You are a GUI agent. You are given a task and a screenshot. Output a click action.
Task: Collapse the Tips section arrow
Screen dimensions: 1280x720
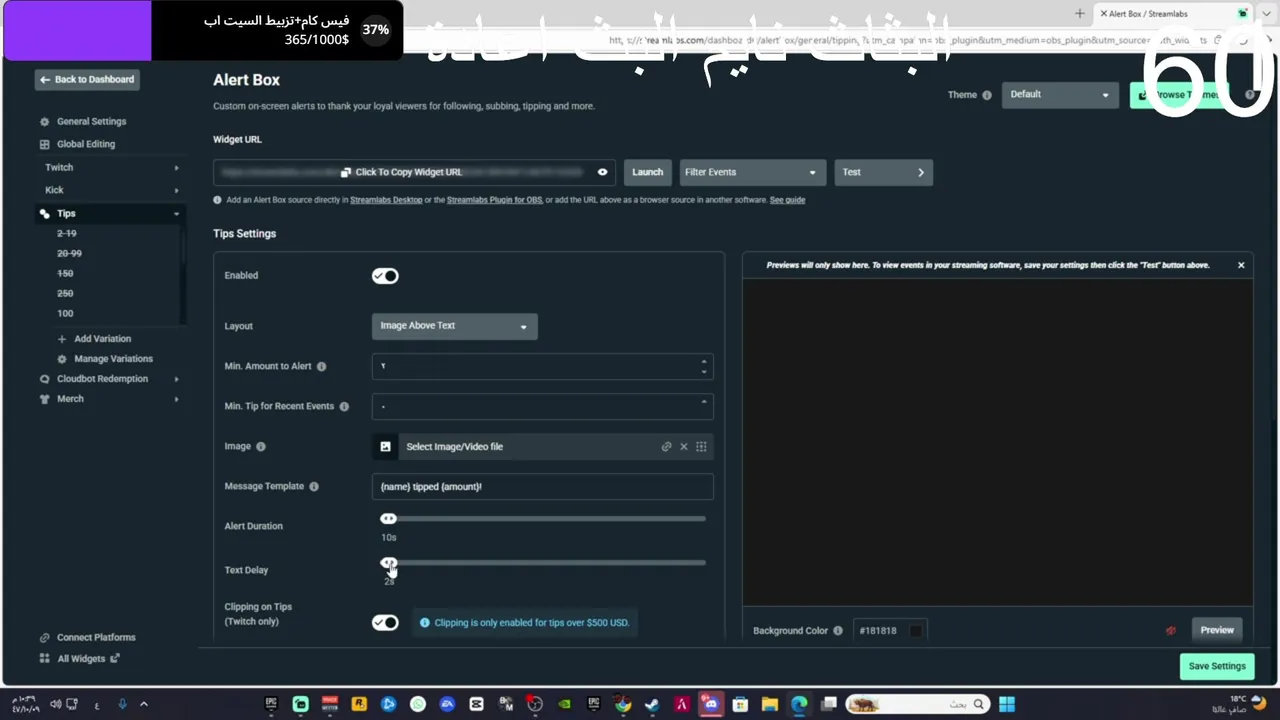[176, 214]
